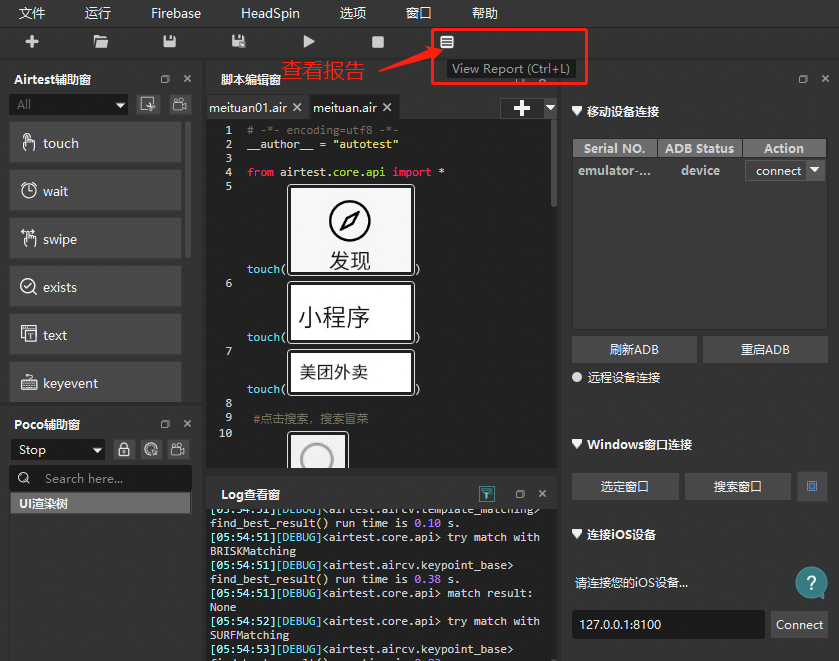Switch to the meituan.air tab

[x=345, y=108]
